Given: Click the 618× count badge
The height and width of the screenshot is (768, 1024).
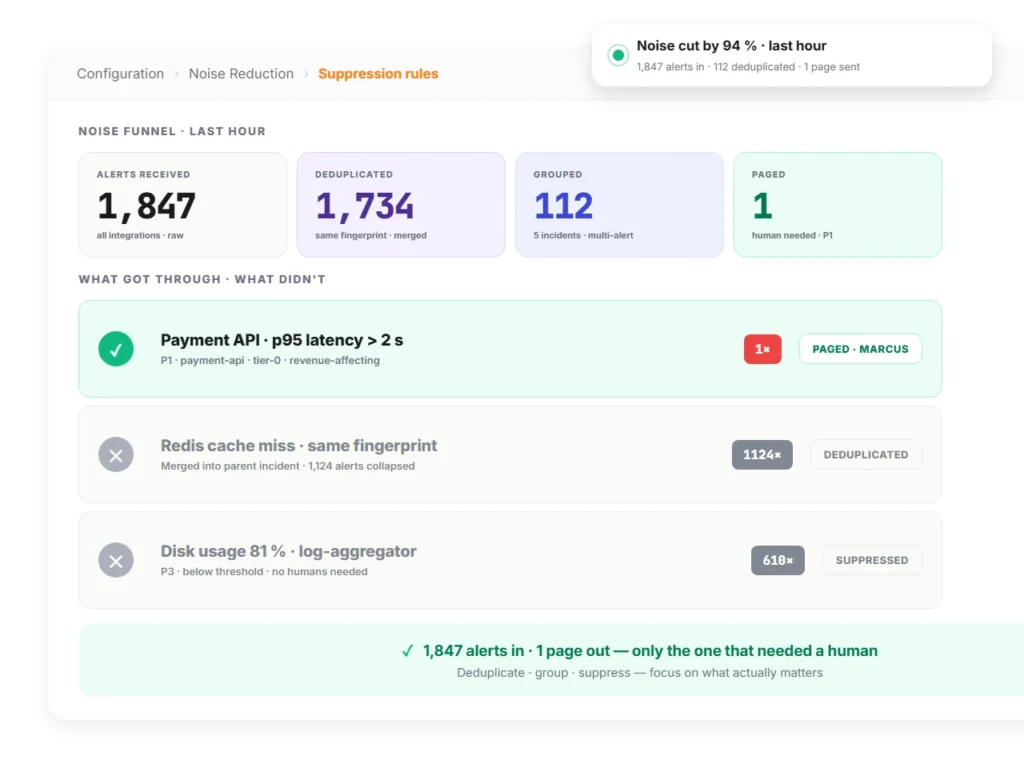Looking at the screenshot, I should click(777, 560).
